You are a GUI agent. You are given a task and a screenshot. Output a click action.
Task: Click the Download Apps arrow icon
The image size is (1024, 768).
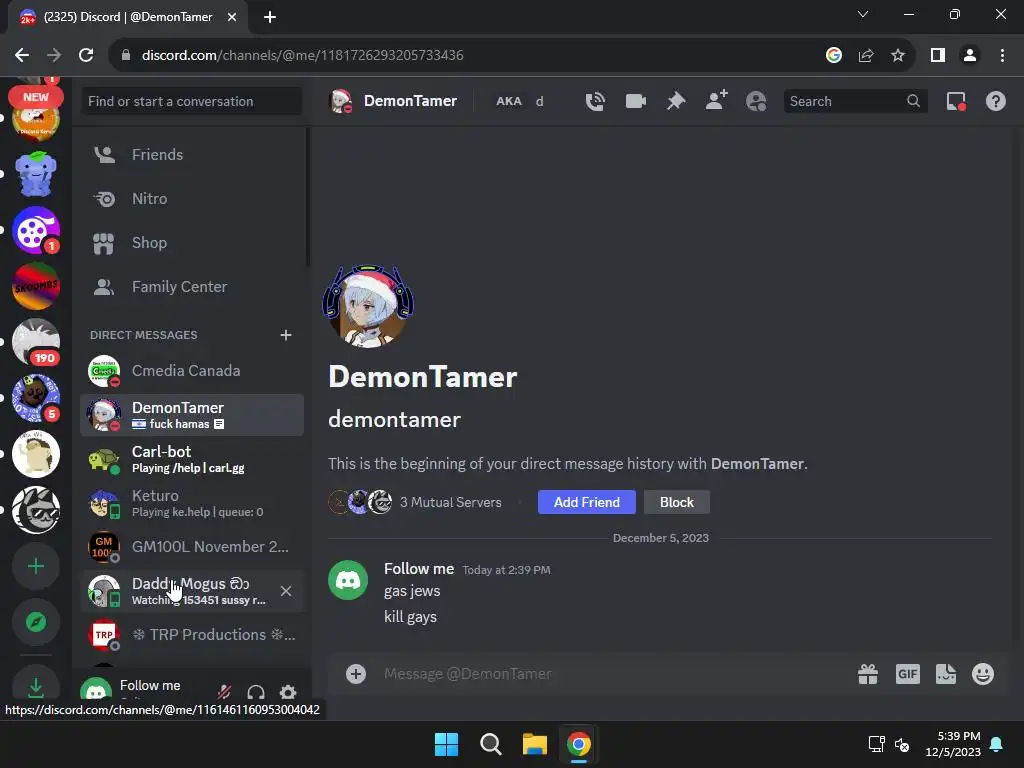coord(36,686)
